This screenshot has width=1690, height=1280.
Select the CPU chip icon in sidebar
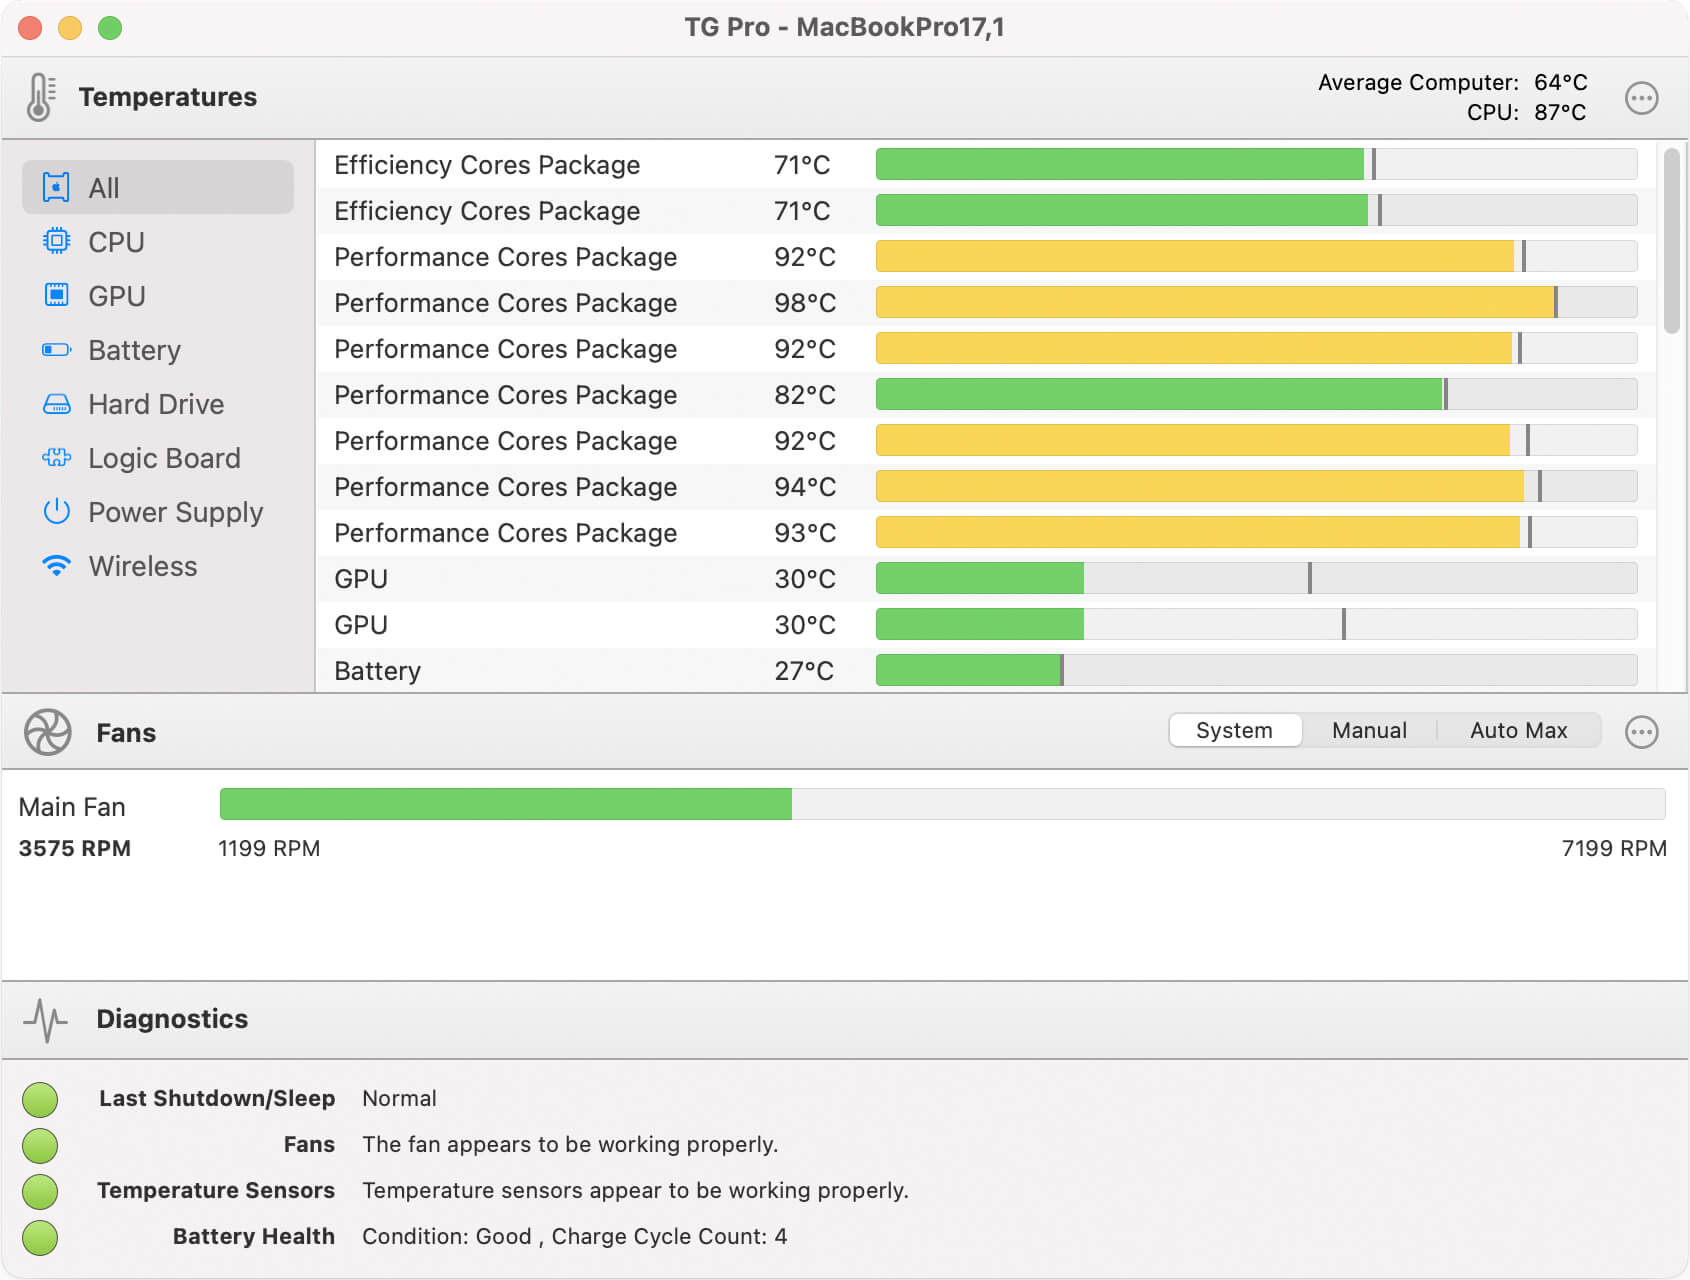pyautogui.click(x=57, y=241)
